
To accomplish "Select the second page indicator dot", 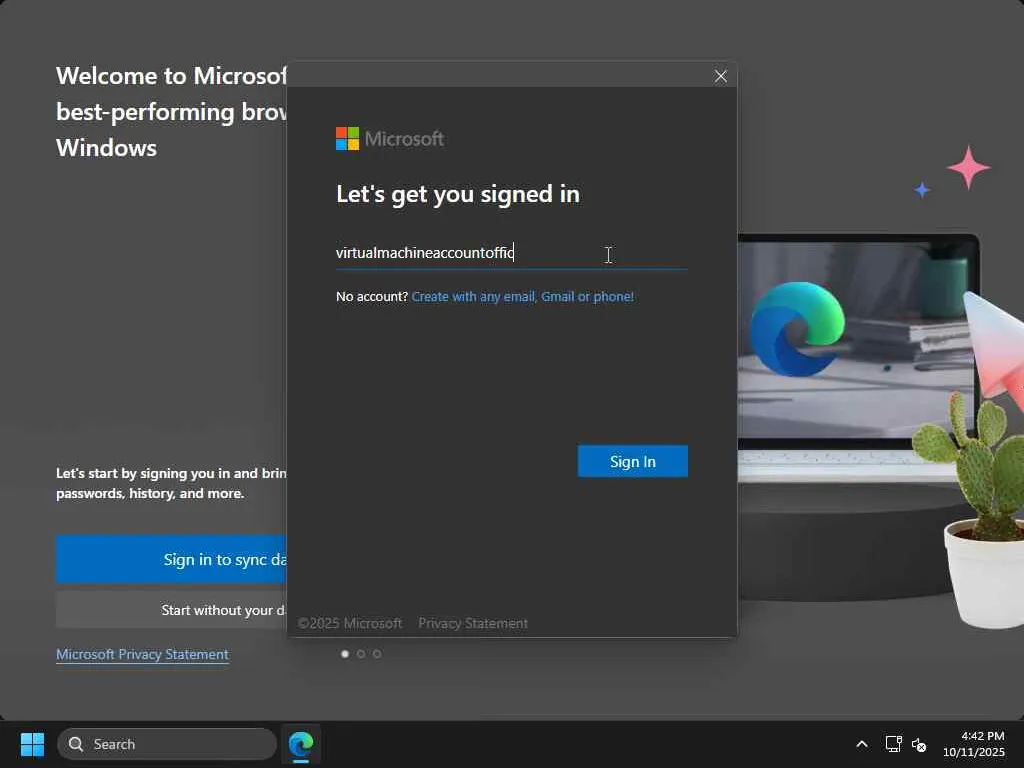I will pyautogui.click(x=360, y=654).
